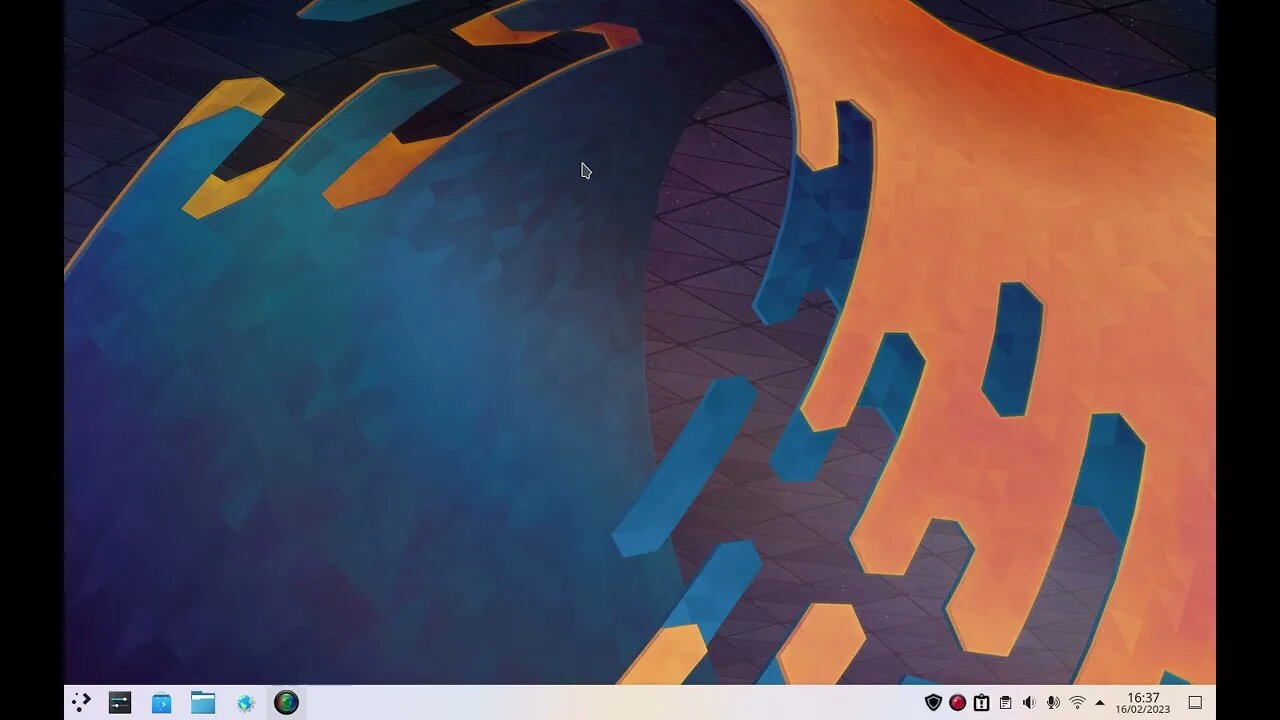Click the microphone tray icon
The image size is (1280, 720).
coord(1053,703)
